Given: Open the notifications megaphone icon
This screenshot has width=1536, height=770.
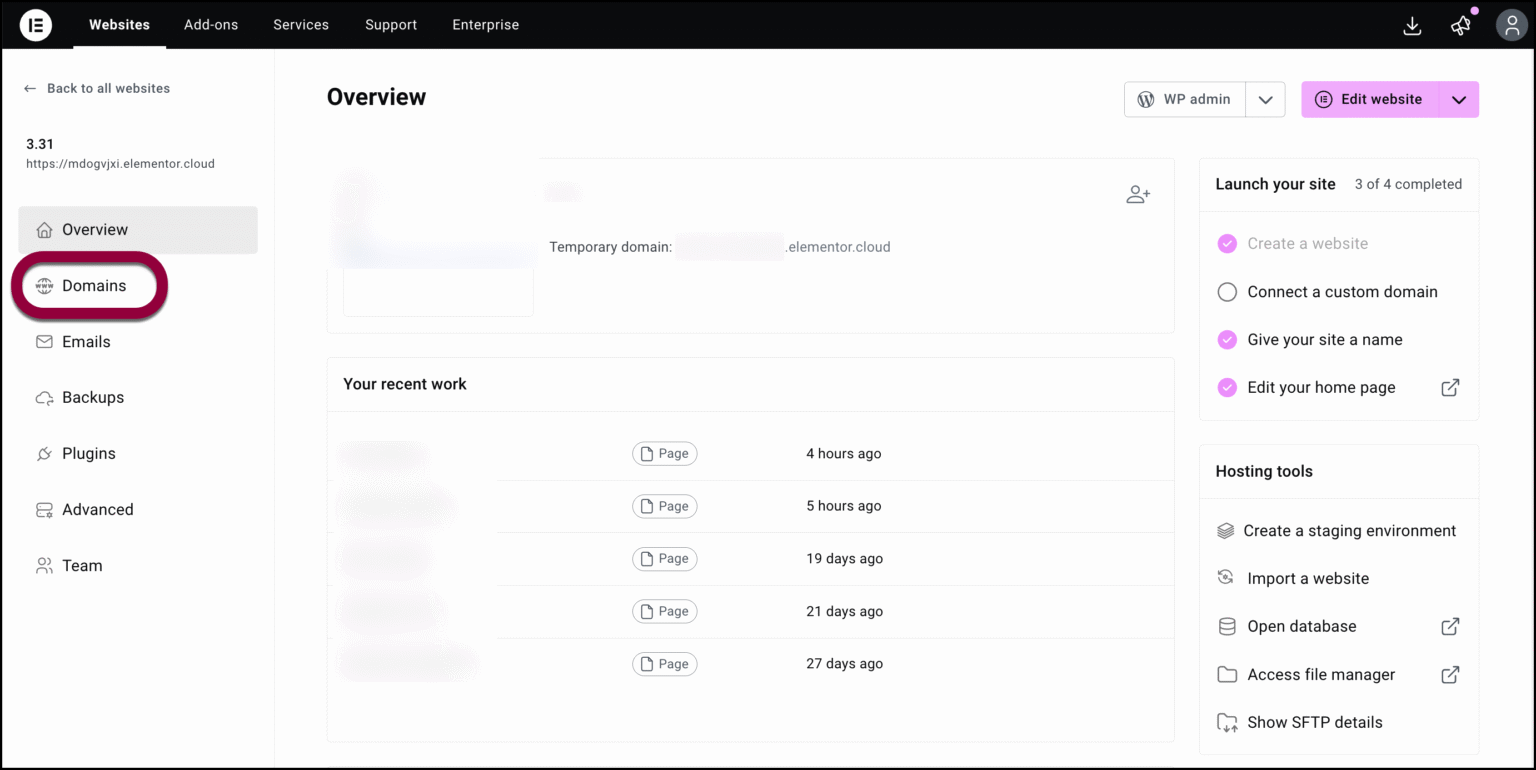Looking at the screenshot, I should (x=1461, y=26).
